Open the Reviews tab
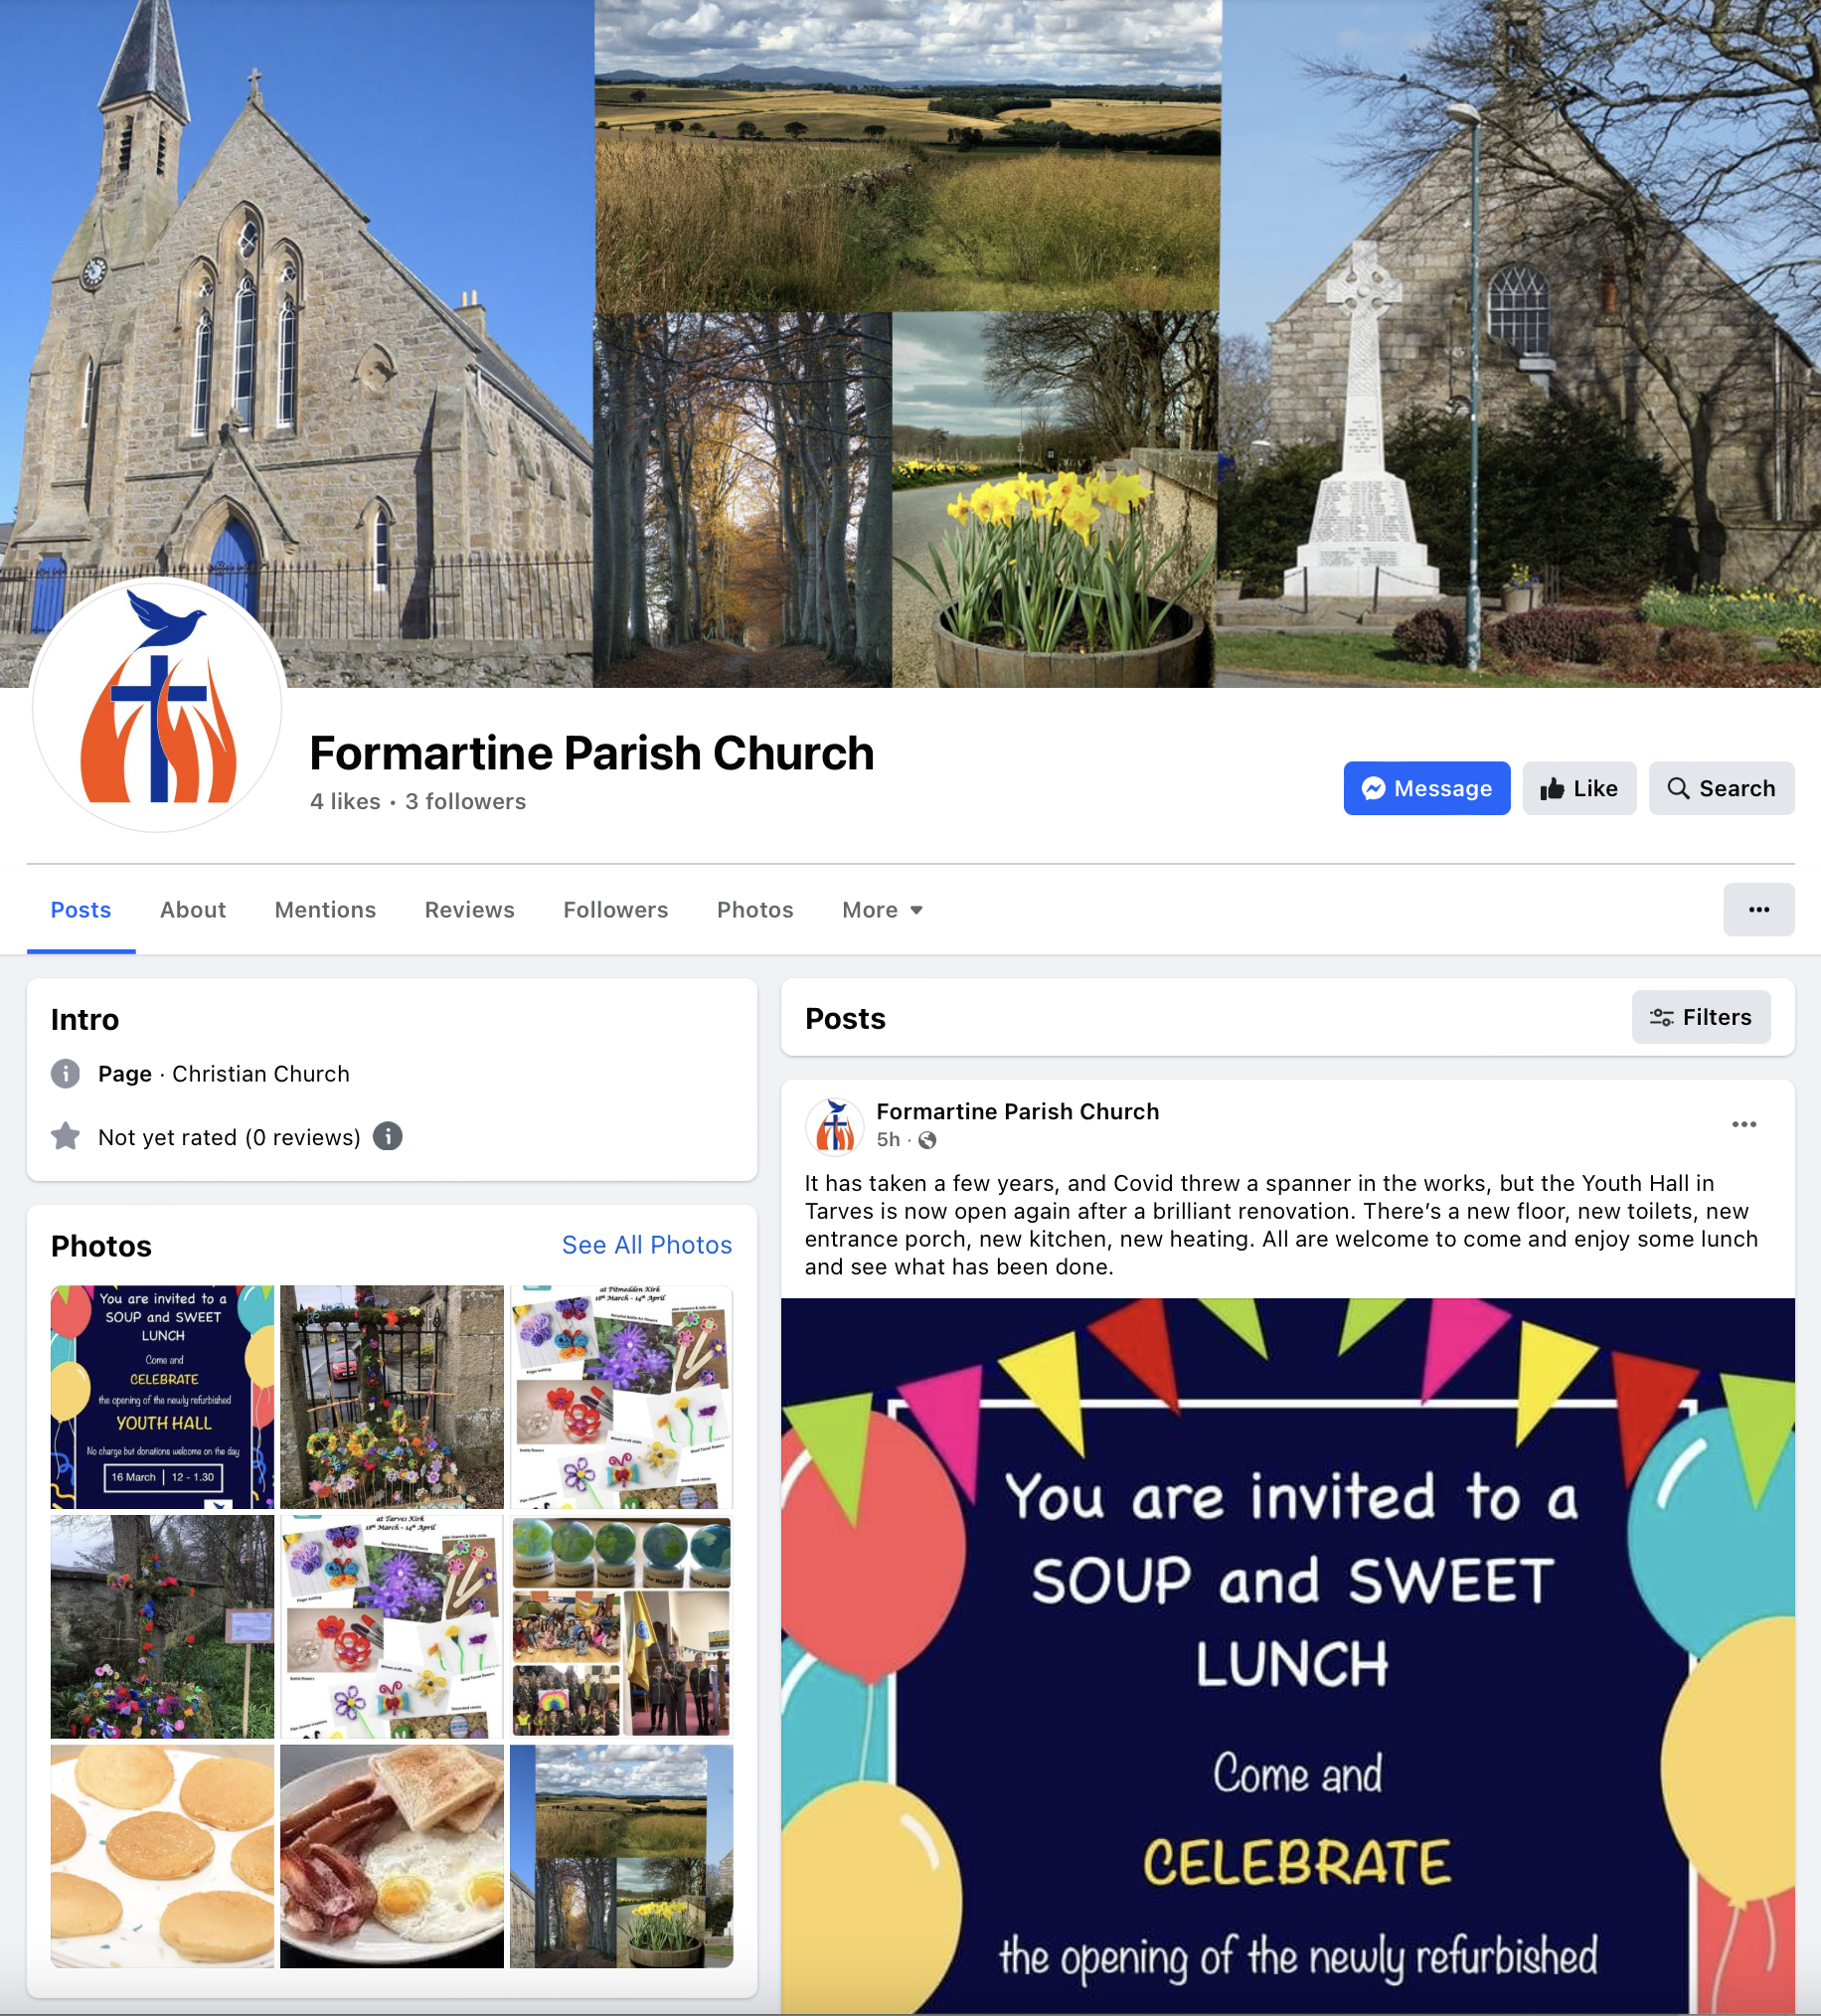1821x2016 pixels. coord(469,909)
